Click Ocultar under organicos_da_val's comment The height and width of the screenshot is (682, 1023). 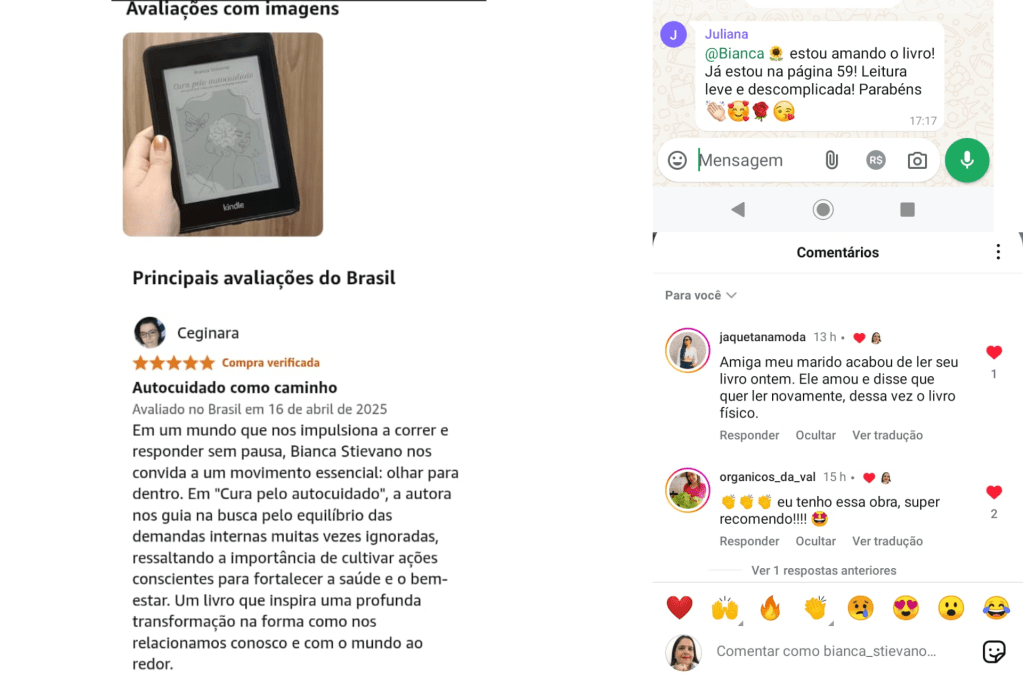[815, 541]
